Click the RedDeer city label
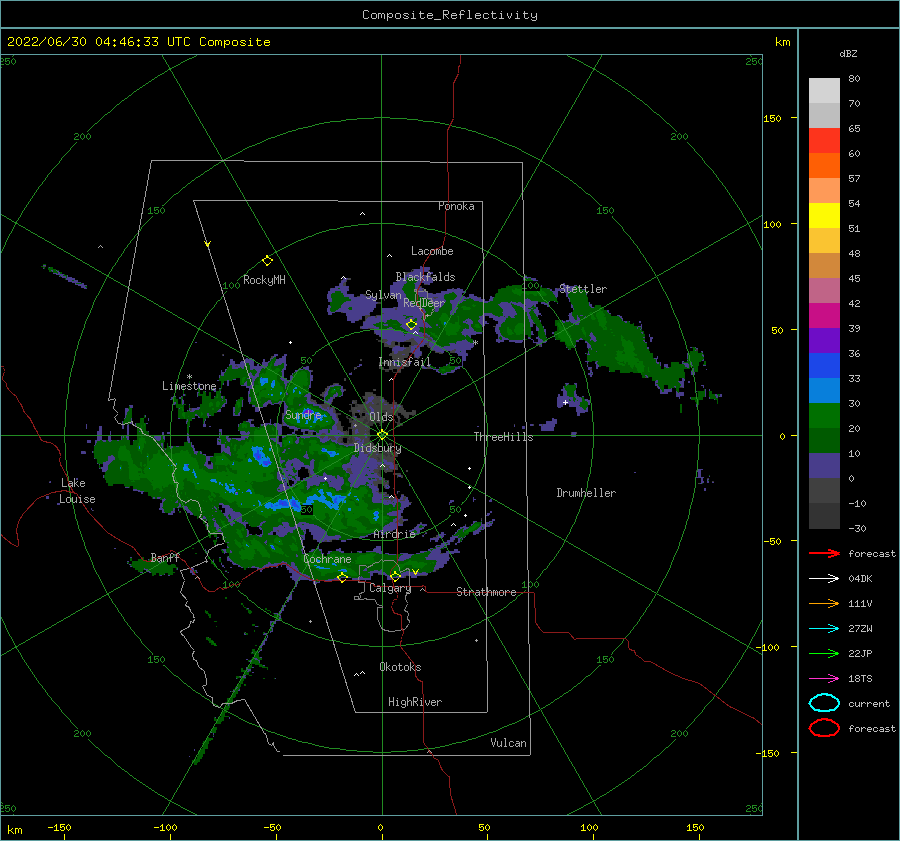Viewport: 900px width, 841px height. pyautogui.click(x=424, y=303)
